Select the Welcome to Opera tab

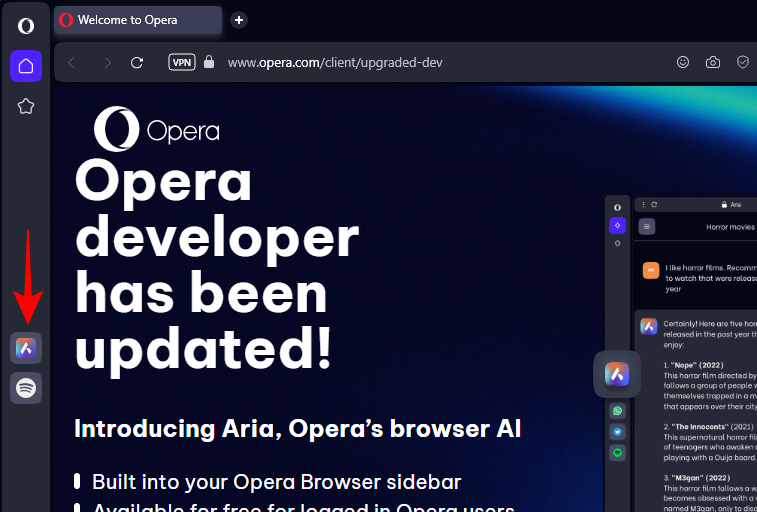click(137, 20)
